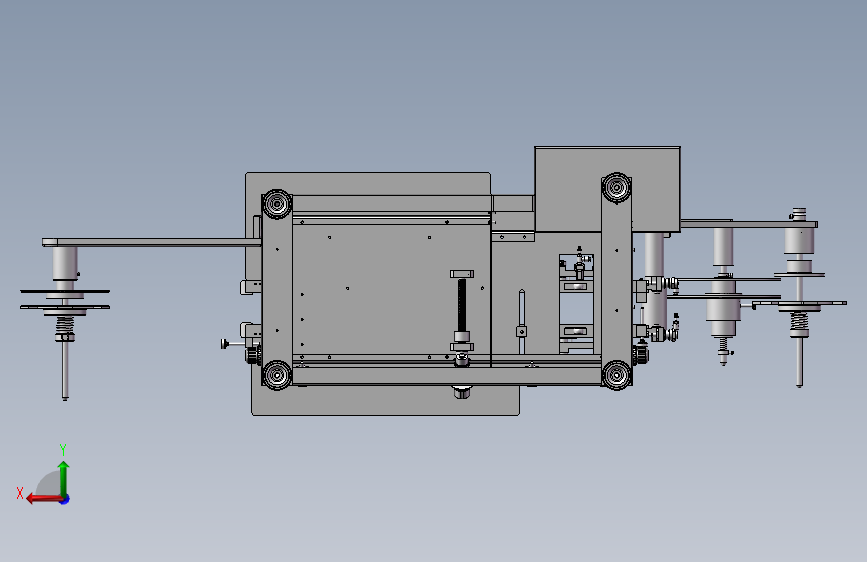
Task: Click the green Y axis arrow of the triad
Action: (x=64, y=478)
